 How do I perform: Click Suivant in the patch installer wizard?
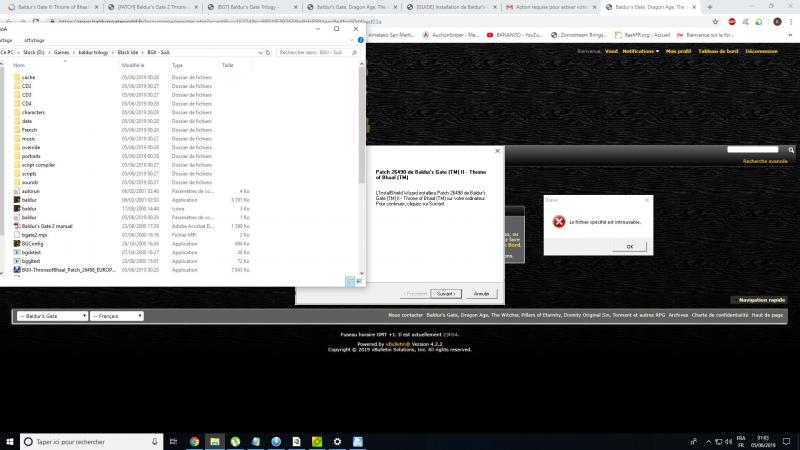point(445,294)
